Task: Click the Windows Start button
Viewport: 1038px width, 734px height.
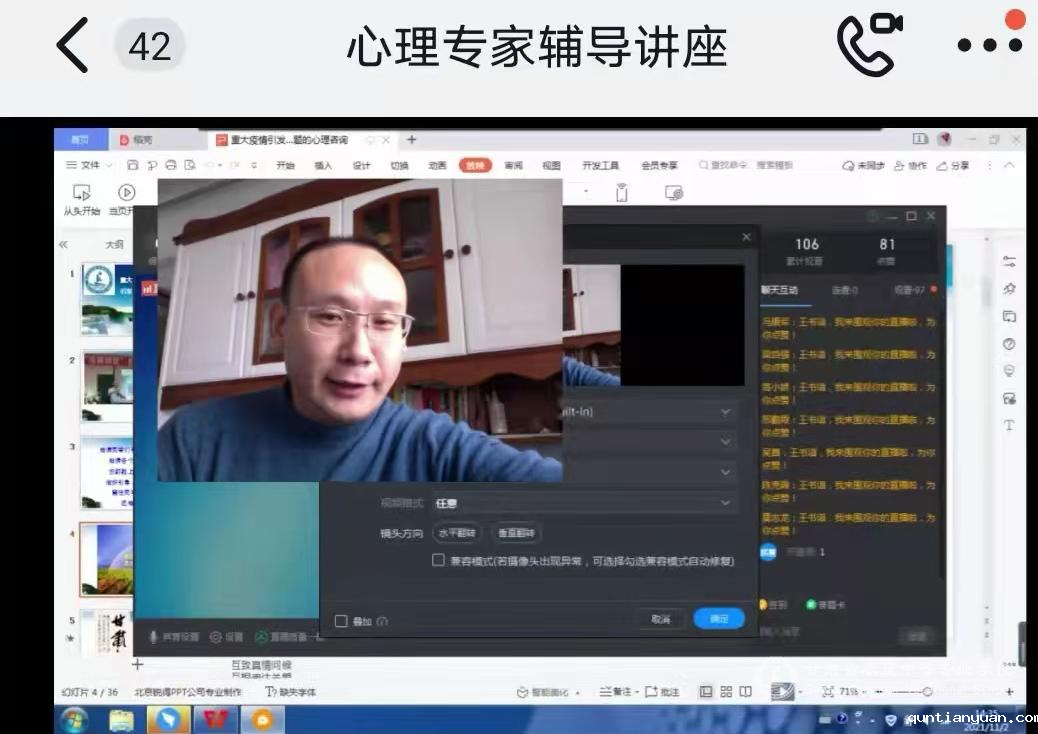Action: (74, 718)
